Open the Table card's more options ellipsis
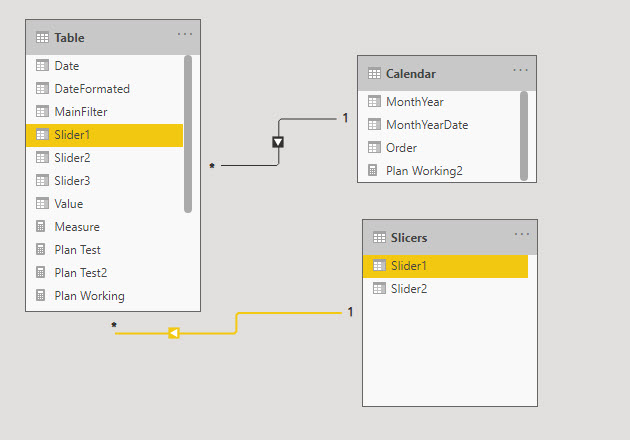This screenshot has width=630, height=440. 185,34
